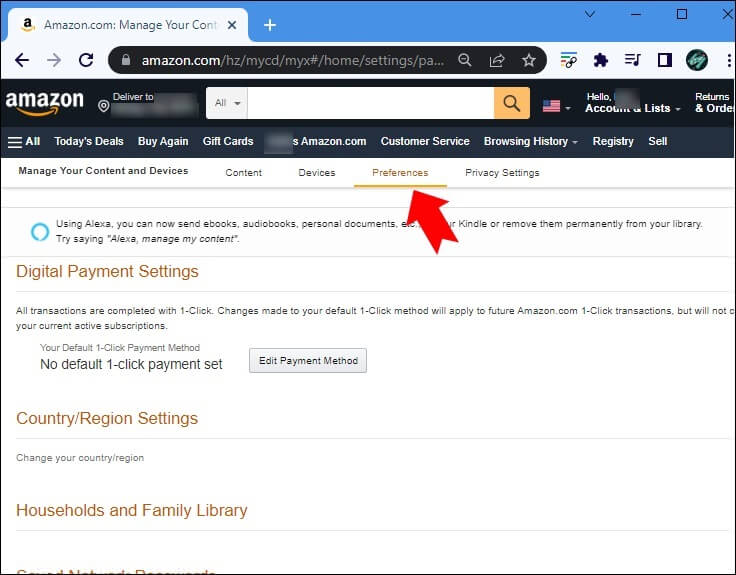Image resolution: width=736 pixels, height=575 pixels.
Task: Open Chrome's three-dot menu
Action: [728, 60]
